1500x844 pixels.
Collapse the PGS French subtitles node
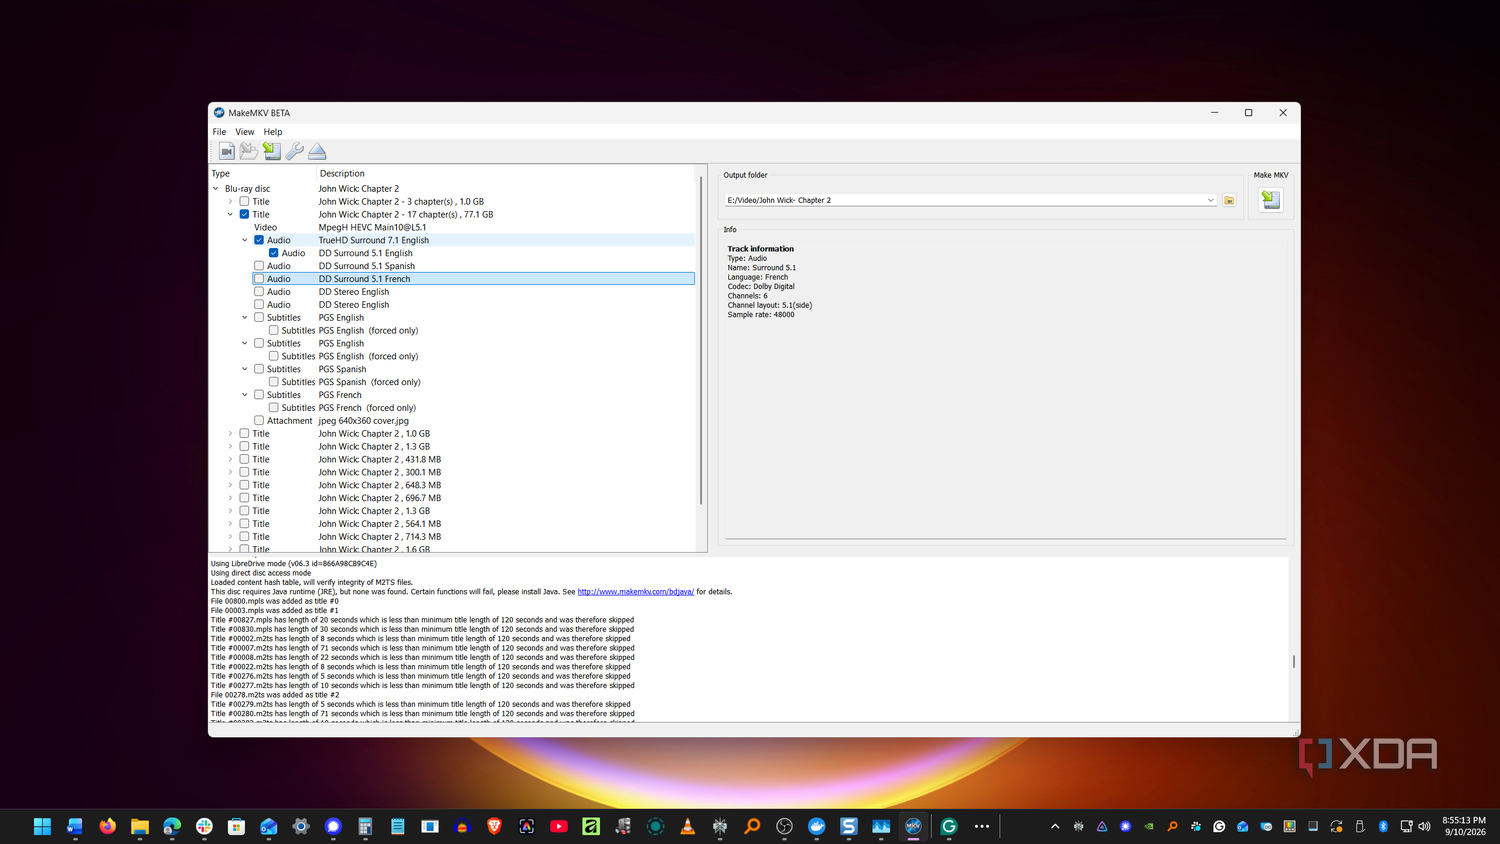(245, 395)
